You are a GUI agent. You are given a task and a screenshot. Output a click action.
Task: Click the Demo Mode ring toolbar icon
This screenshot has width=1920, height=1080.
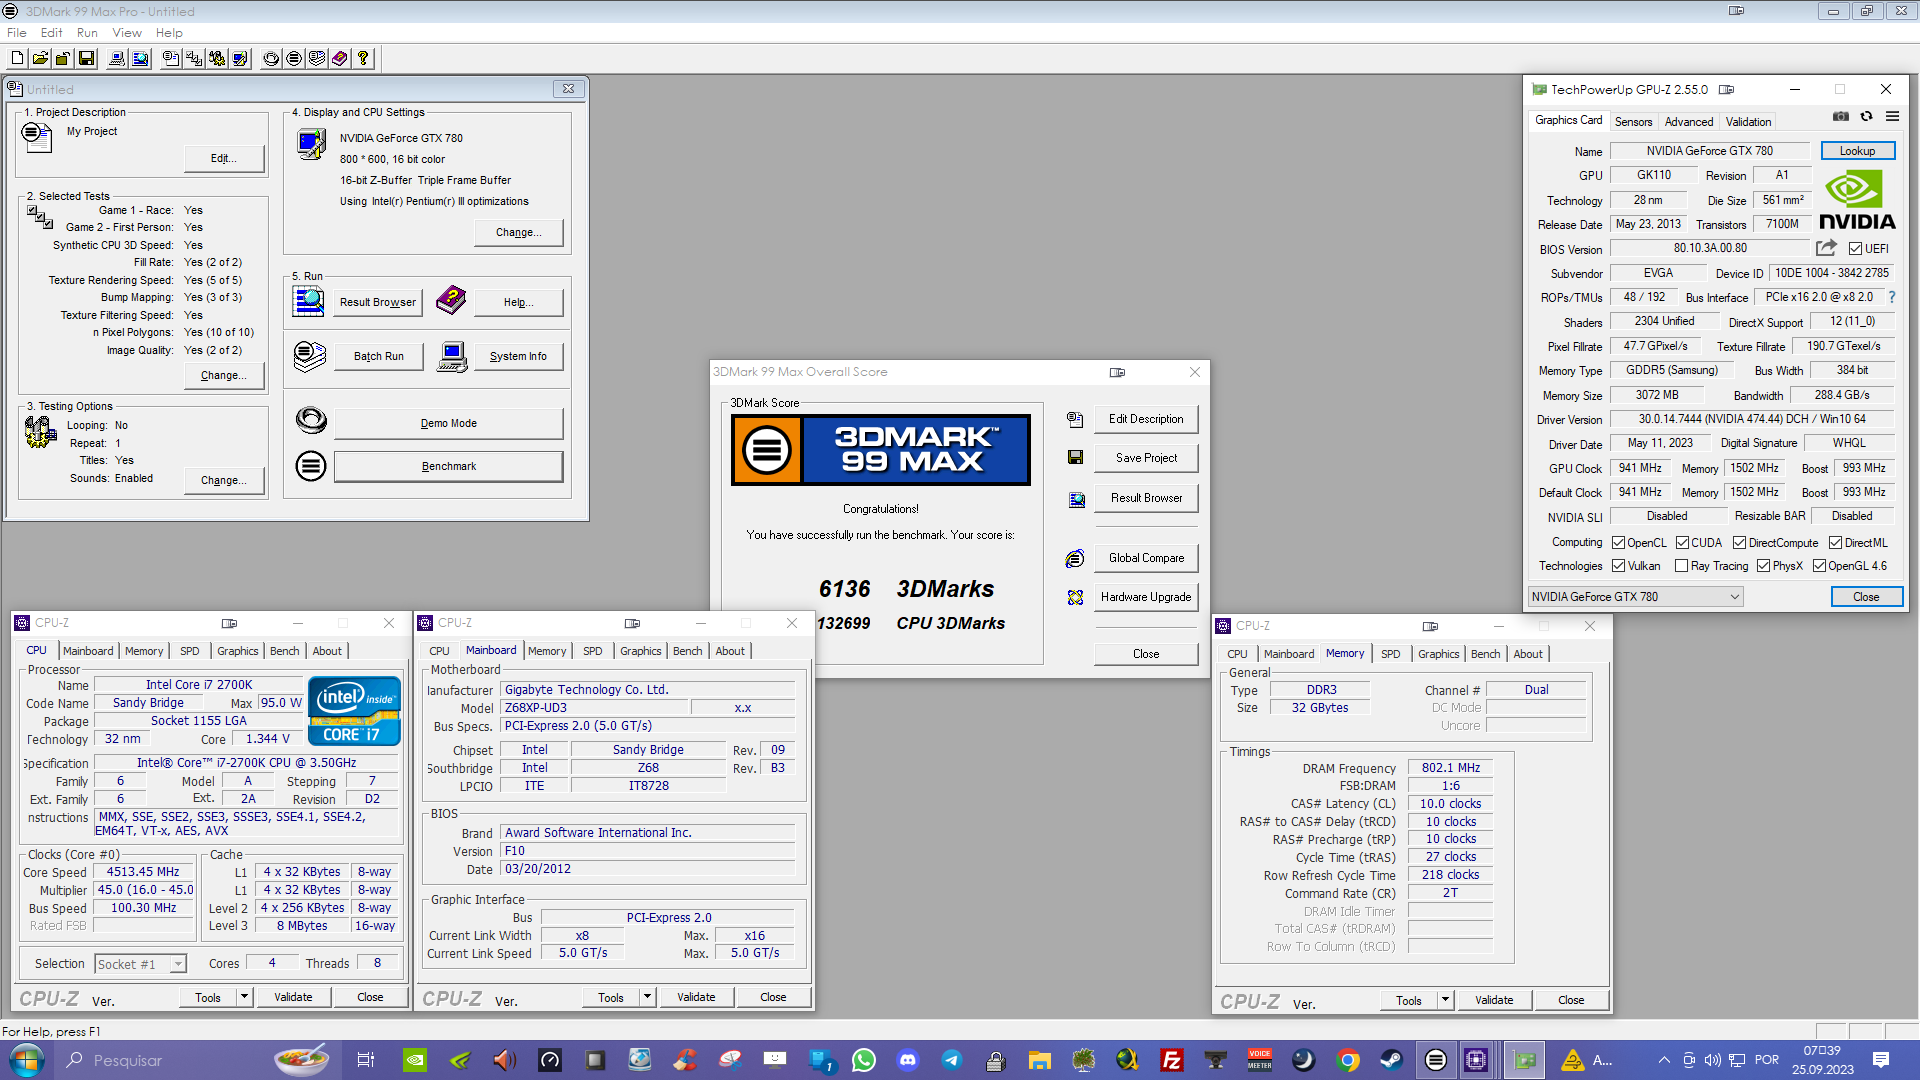[x=271, y=59]
